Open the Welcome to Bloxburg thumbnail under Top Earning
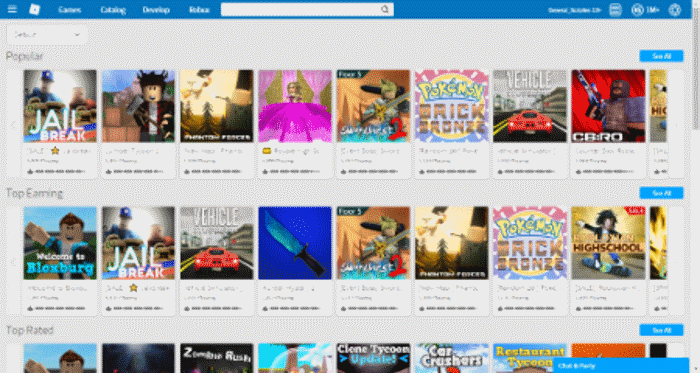 [60, 243]
